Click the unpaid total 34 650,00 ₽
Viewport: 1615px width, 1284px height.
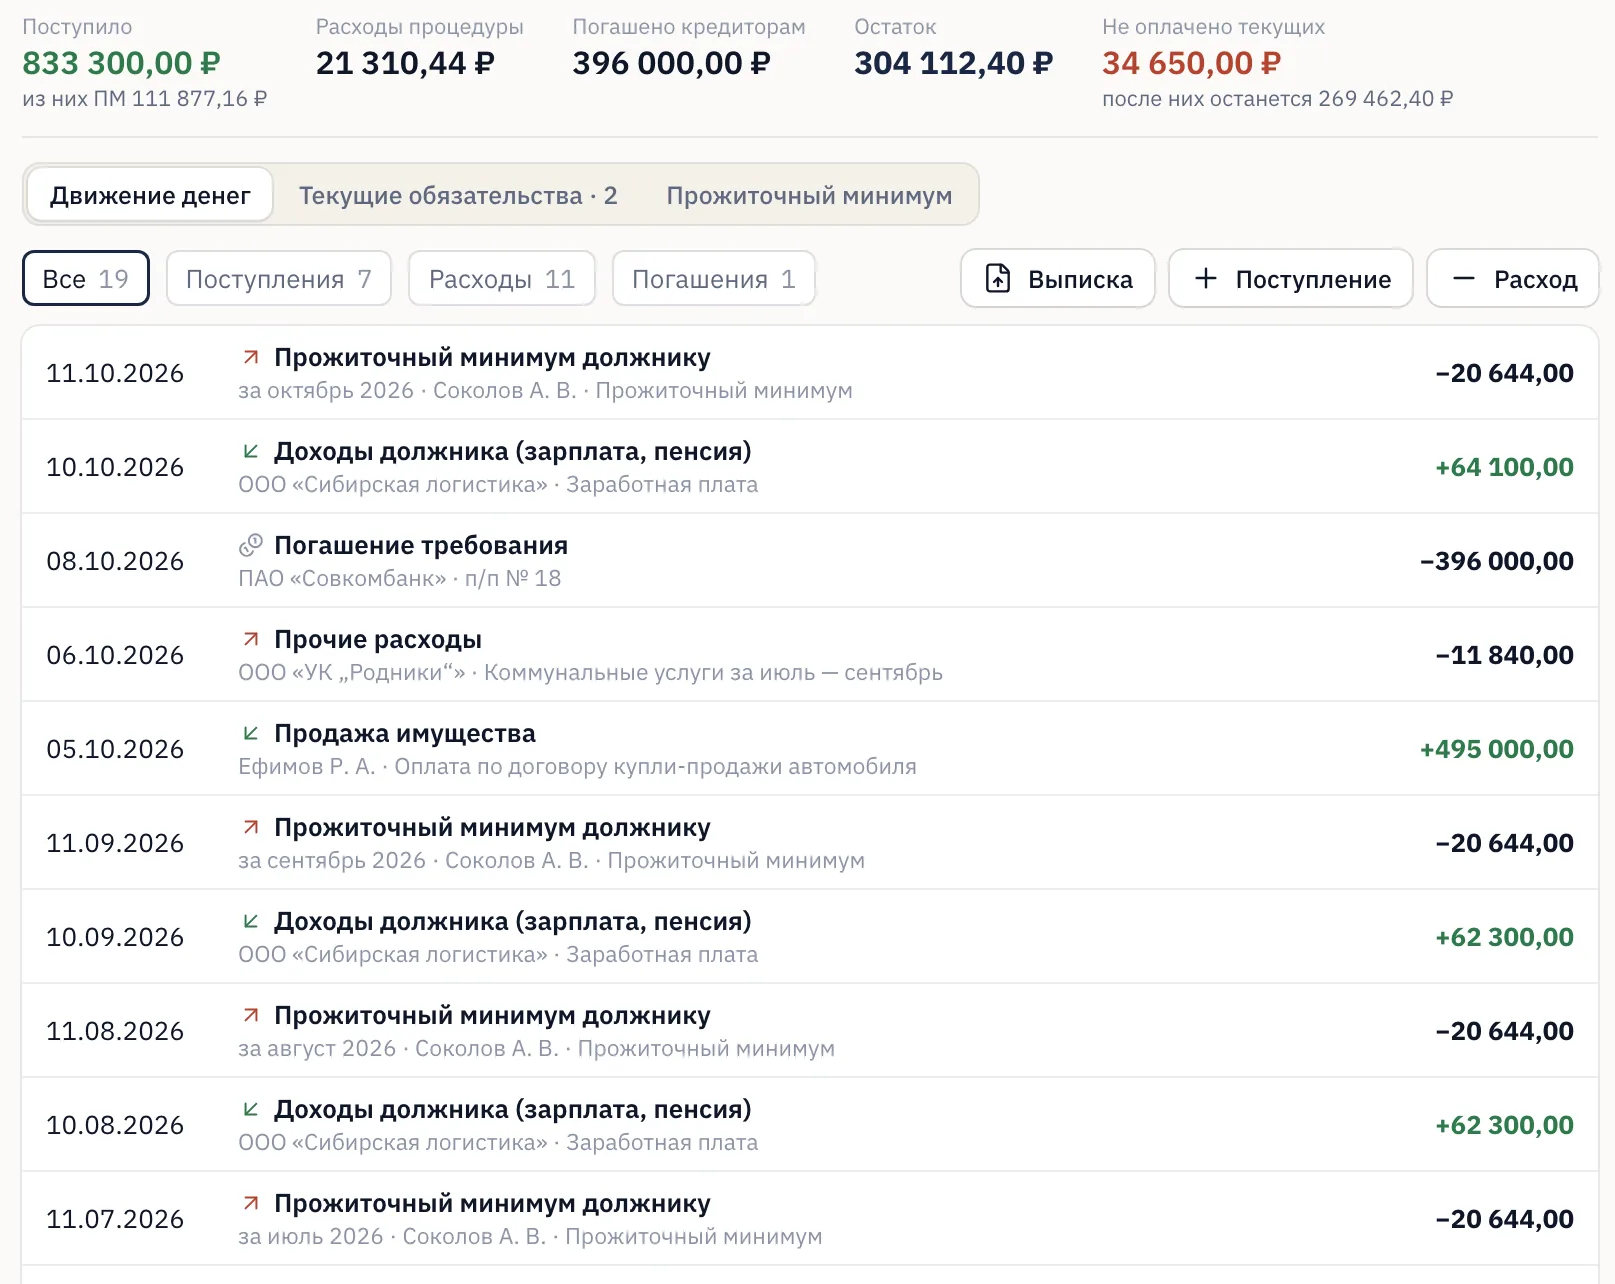pyautogui.click(x=1191, y=63)
